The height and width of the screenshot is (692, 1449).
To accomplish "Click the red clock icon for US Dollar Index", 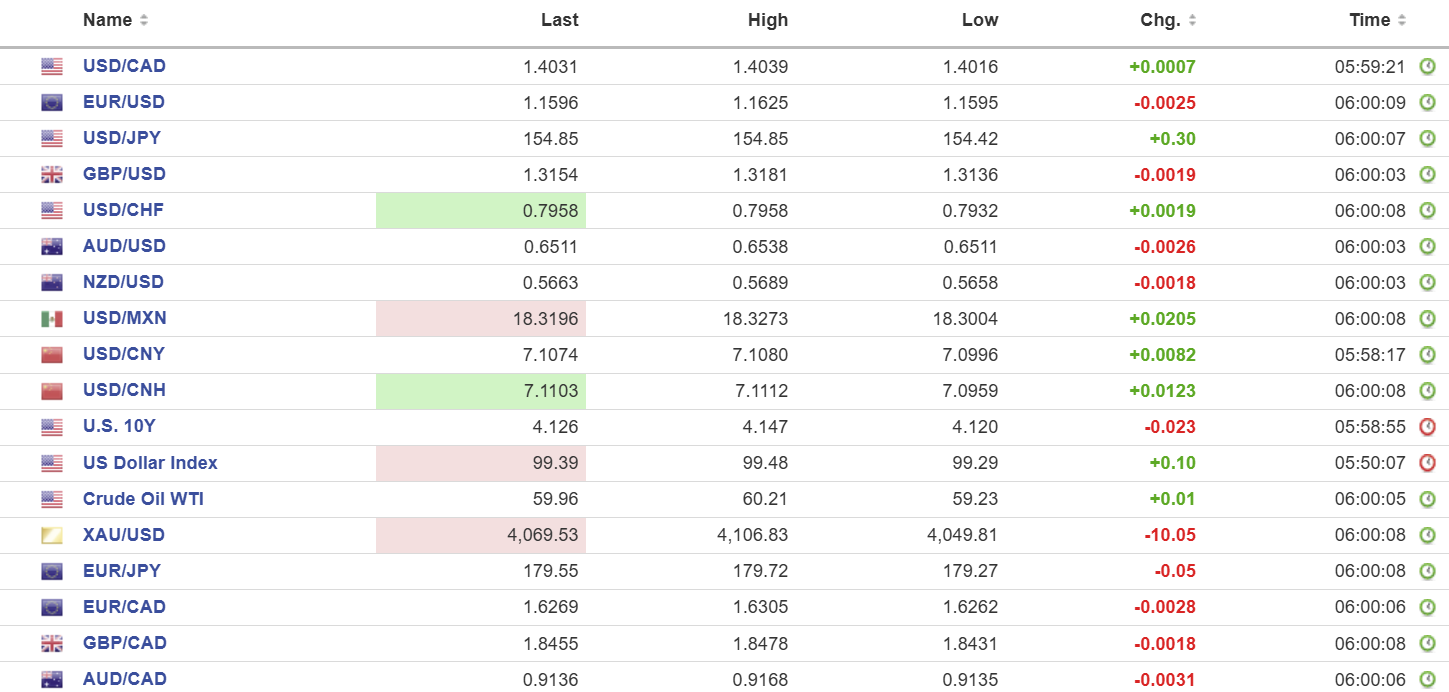I will pos(1427,463).
